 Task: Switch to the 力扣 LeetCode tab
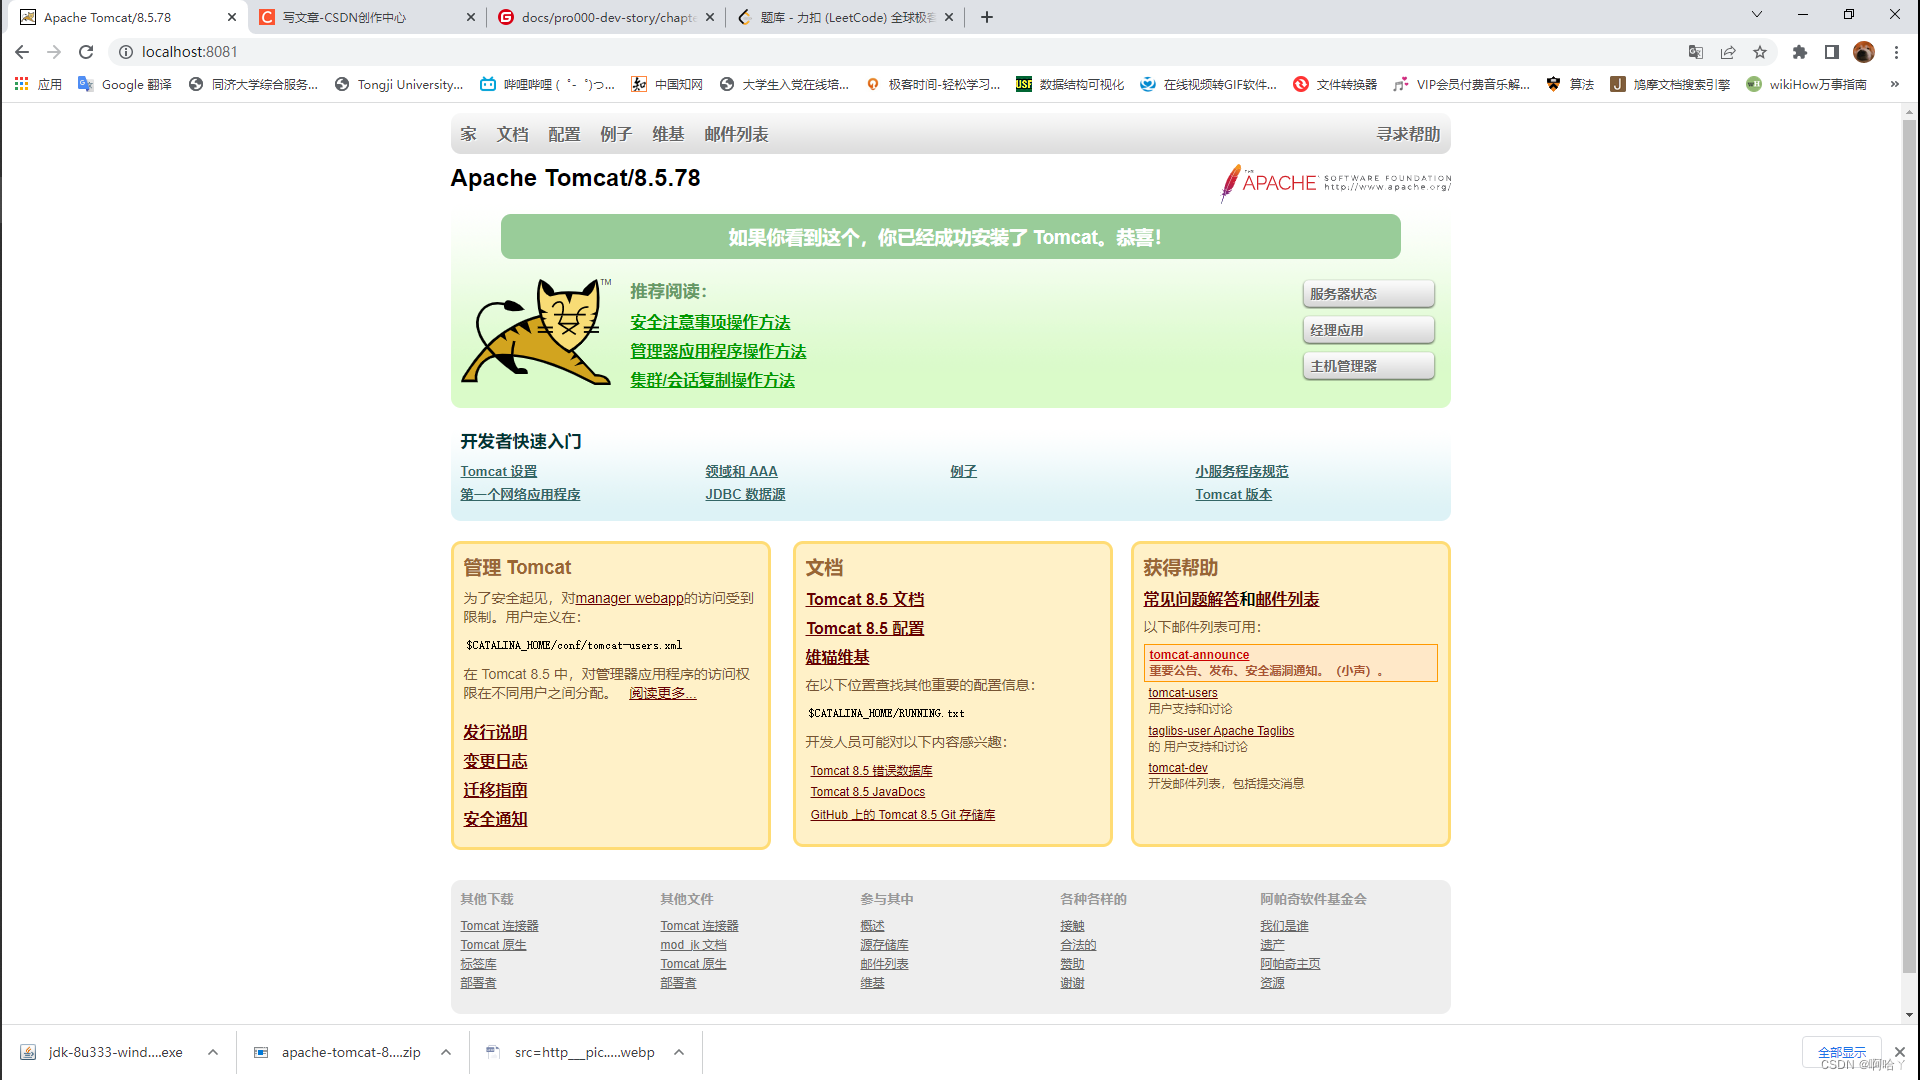click(x=846, y=17)
